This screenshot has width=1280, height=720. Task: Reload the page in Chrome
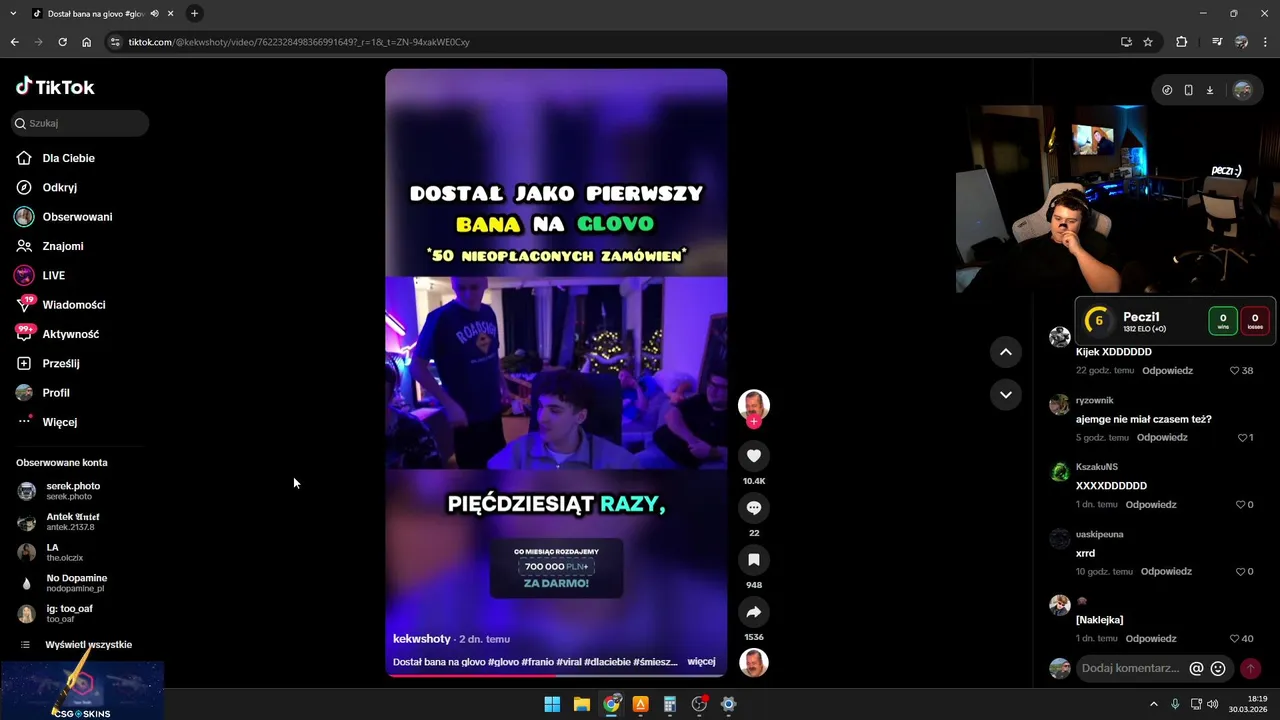click(62, 42)
